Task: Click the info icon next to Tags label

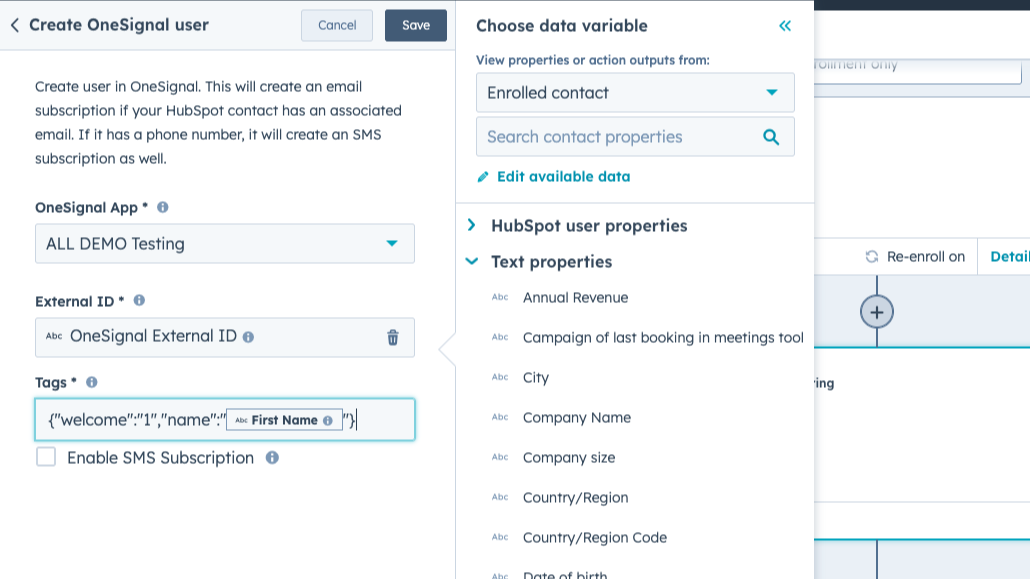Action: tap(92, 382)
